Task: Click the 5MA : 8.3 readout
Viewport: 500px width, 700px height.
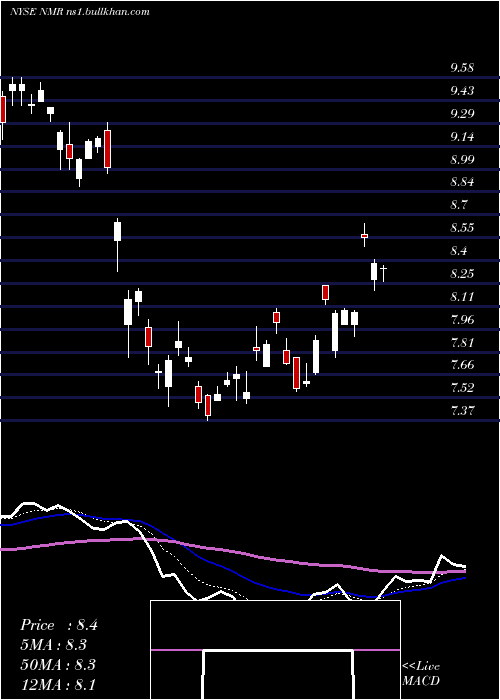Action: (54, 645)
